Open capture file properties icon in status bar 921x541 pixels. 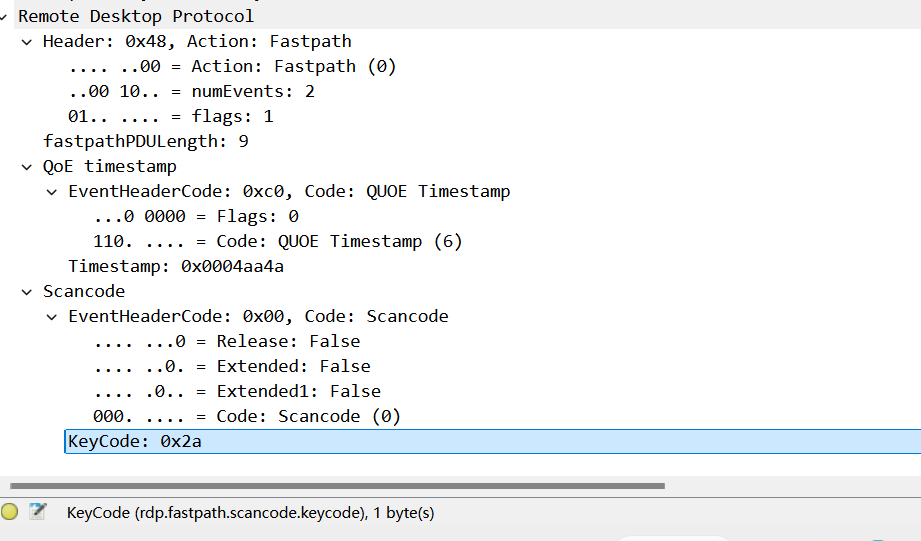tap(38, 512)
